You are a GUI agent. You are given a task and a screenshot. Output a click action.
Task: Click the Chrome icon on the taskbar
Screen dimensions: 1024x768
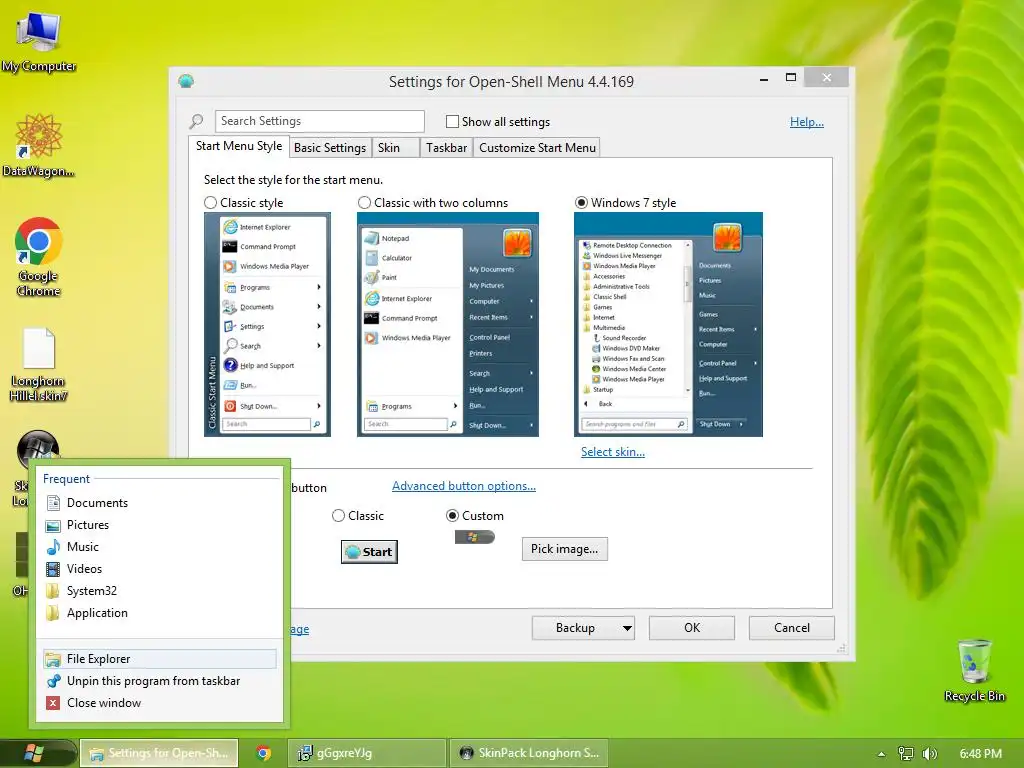pos(264,753)
